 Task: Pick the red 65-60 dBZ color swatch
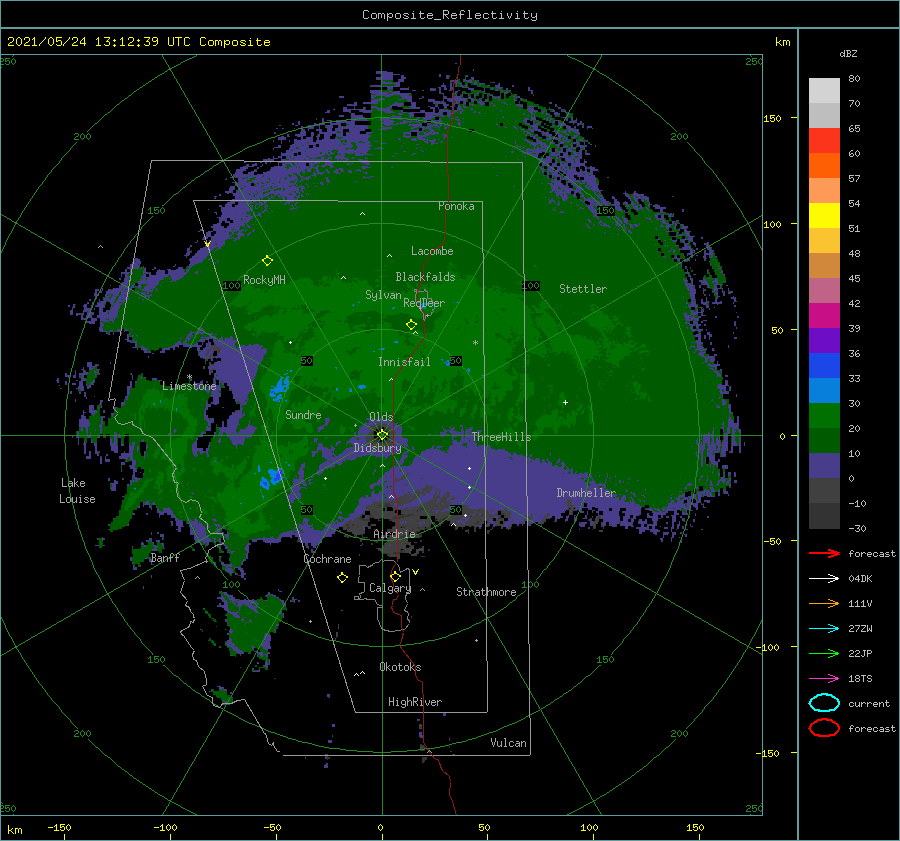click(824, 141)
